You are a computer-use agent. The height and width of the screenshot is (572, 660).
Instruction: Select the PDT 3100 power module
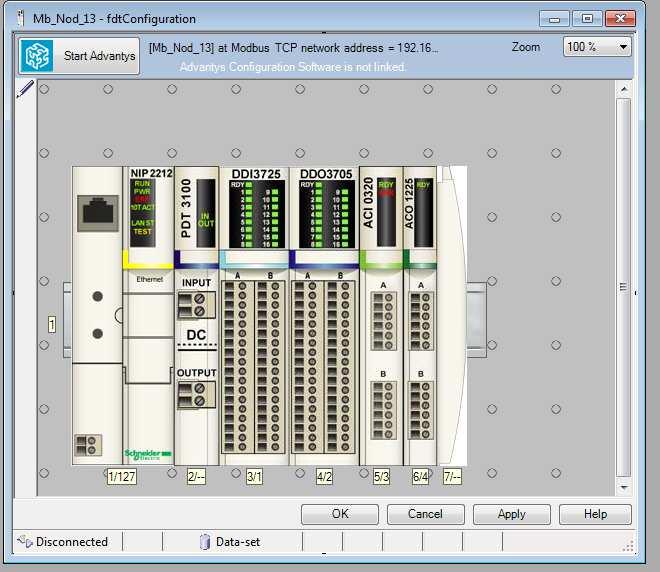[x=197, y=316]
